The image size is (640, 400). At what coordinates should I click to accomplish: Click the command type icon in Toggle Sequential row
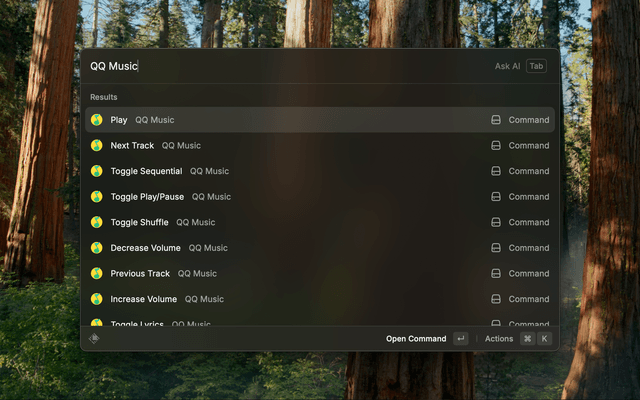tap(496, 171)
